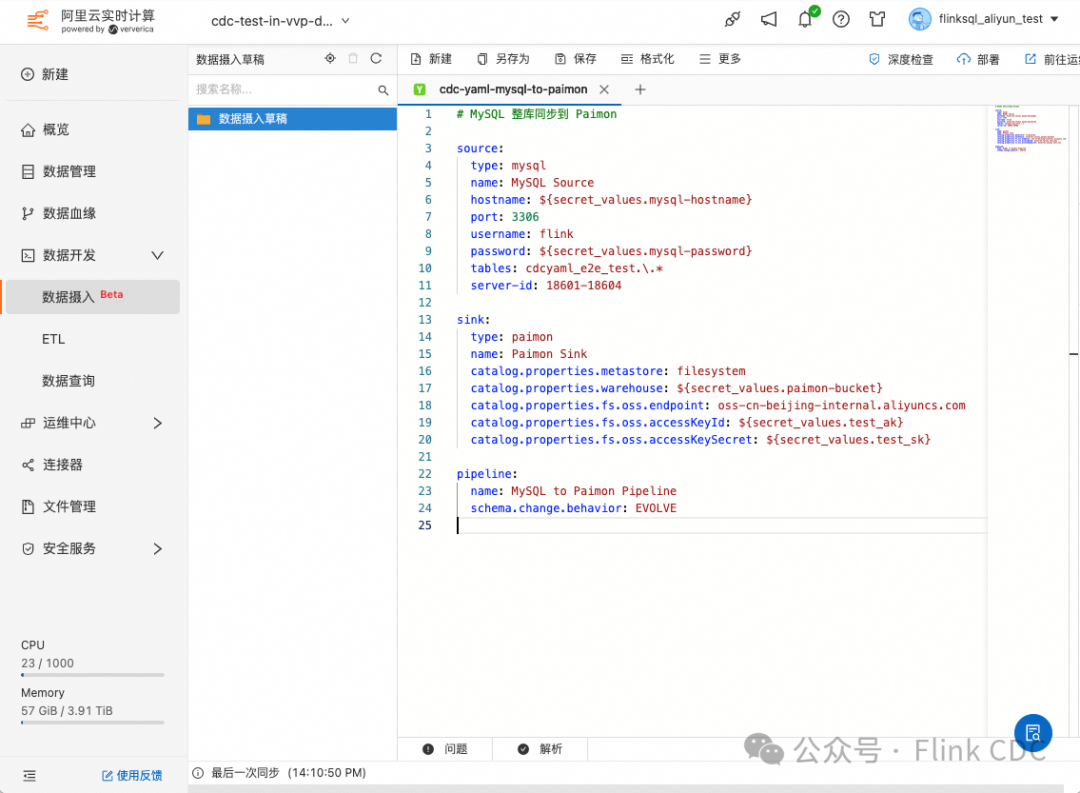Select ETL in the sidebar

[x=54, y=339]
